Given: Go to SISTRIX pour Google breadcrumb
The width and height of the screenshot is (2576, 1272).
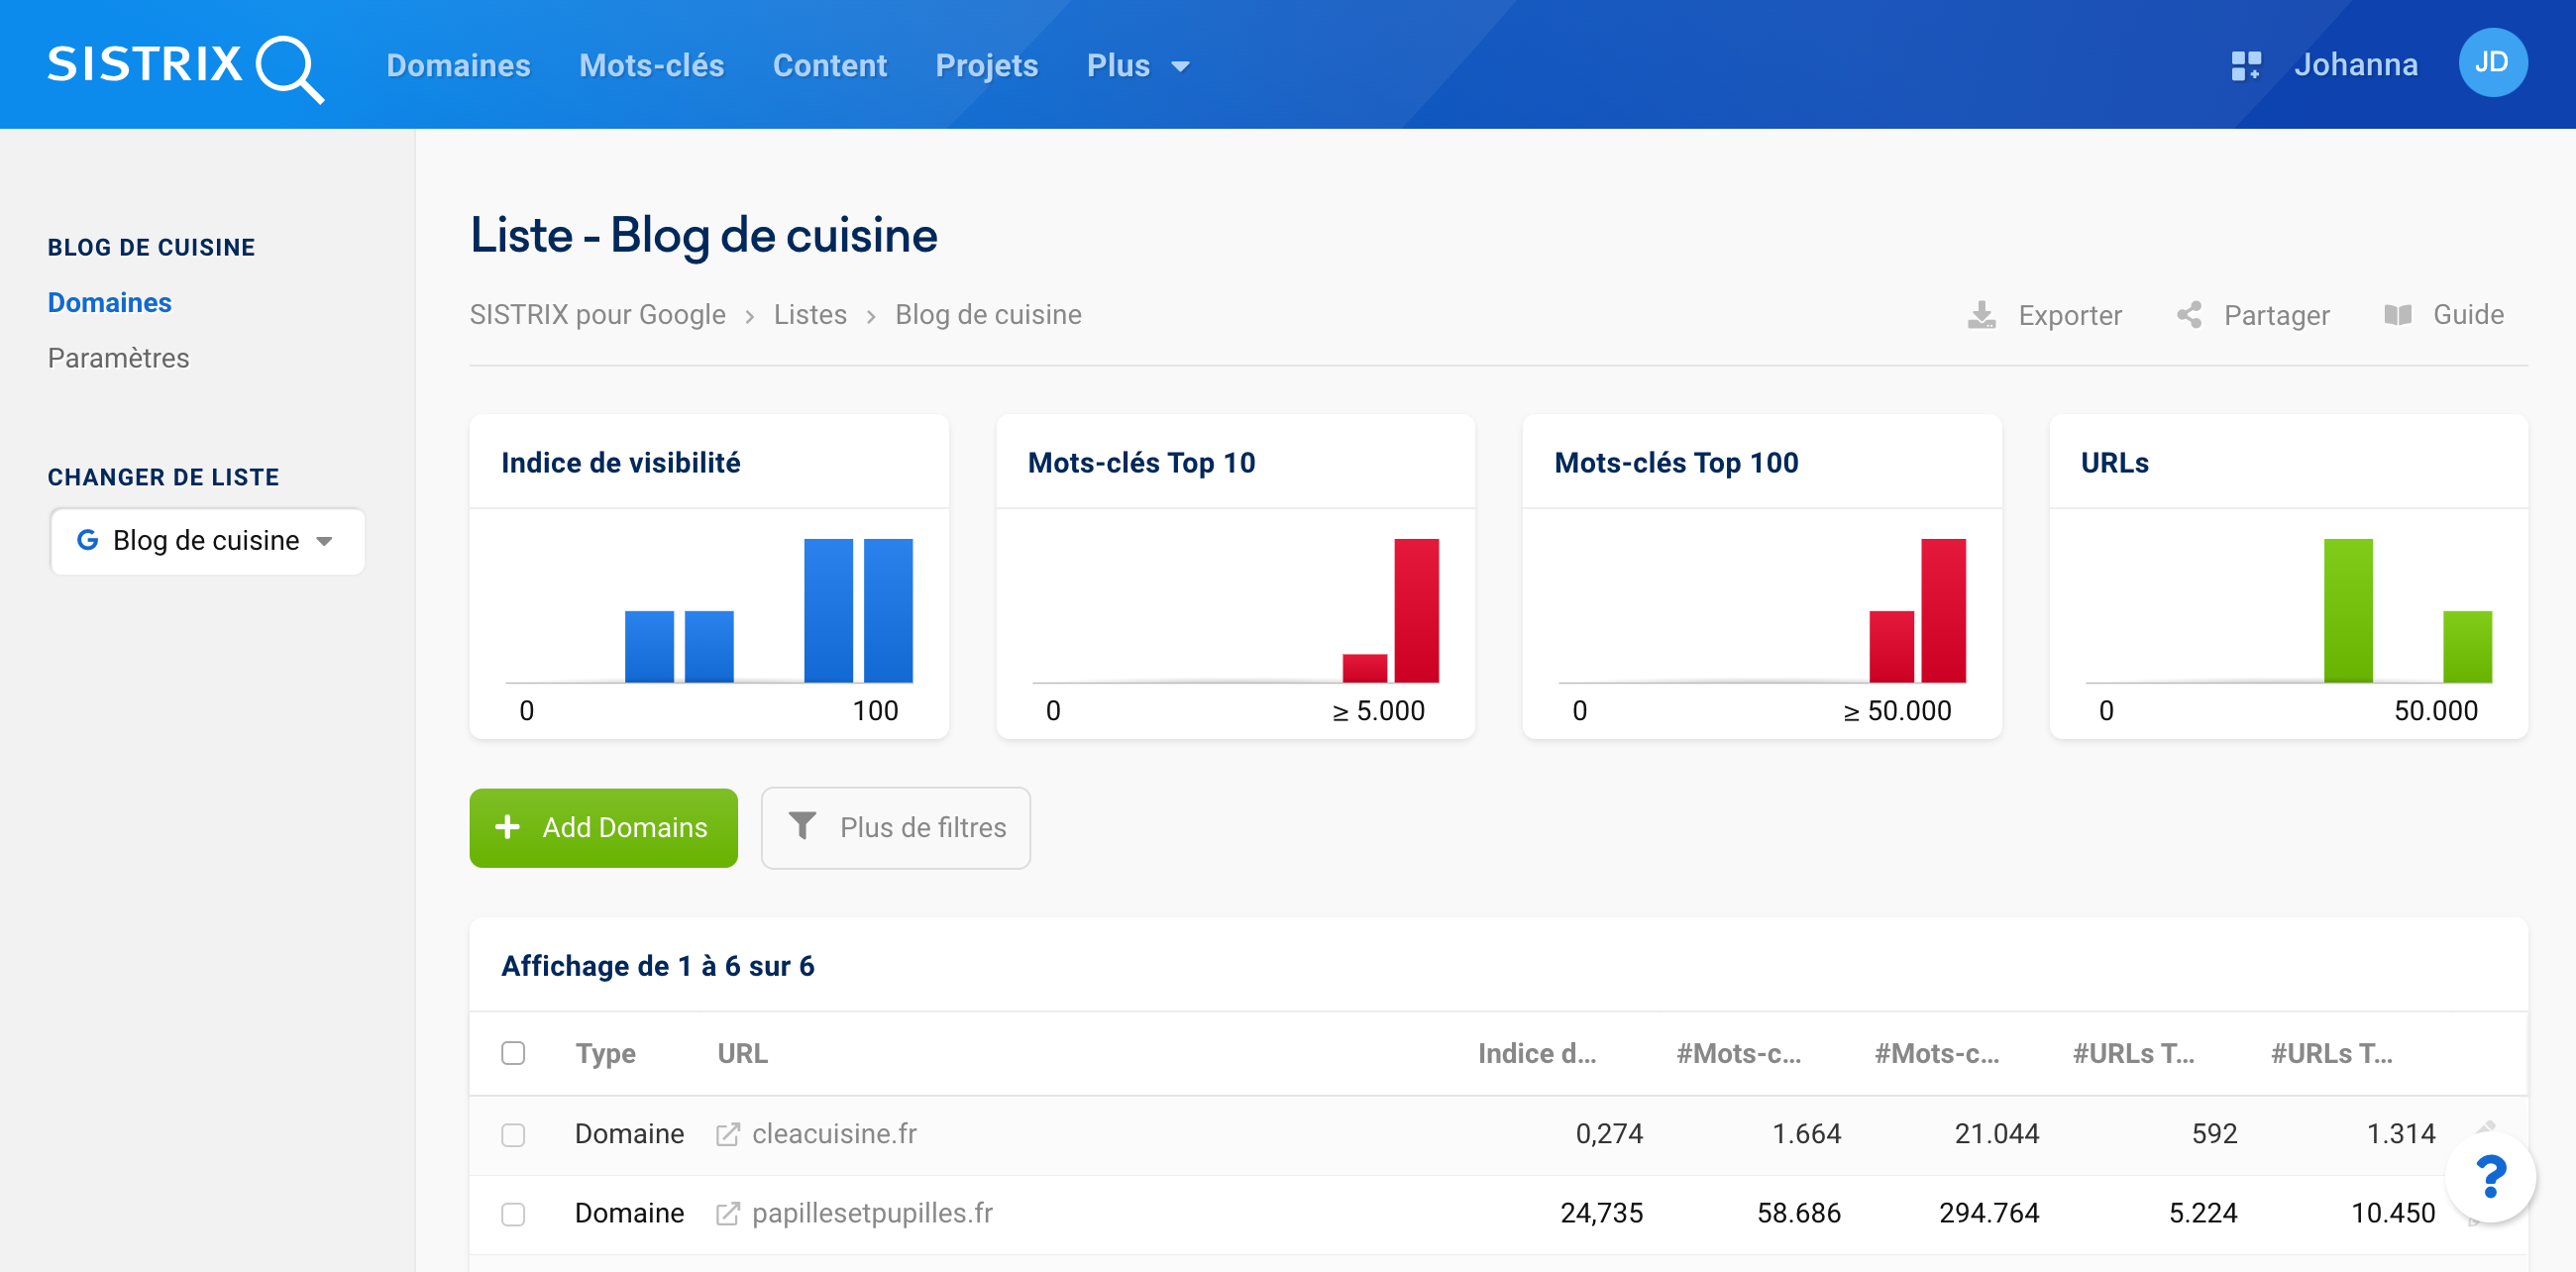Looking at the screenshot, I should [597, 315].
